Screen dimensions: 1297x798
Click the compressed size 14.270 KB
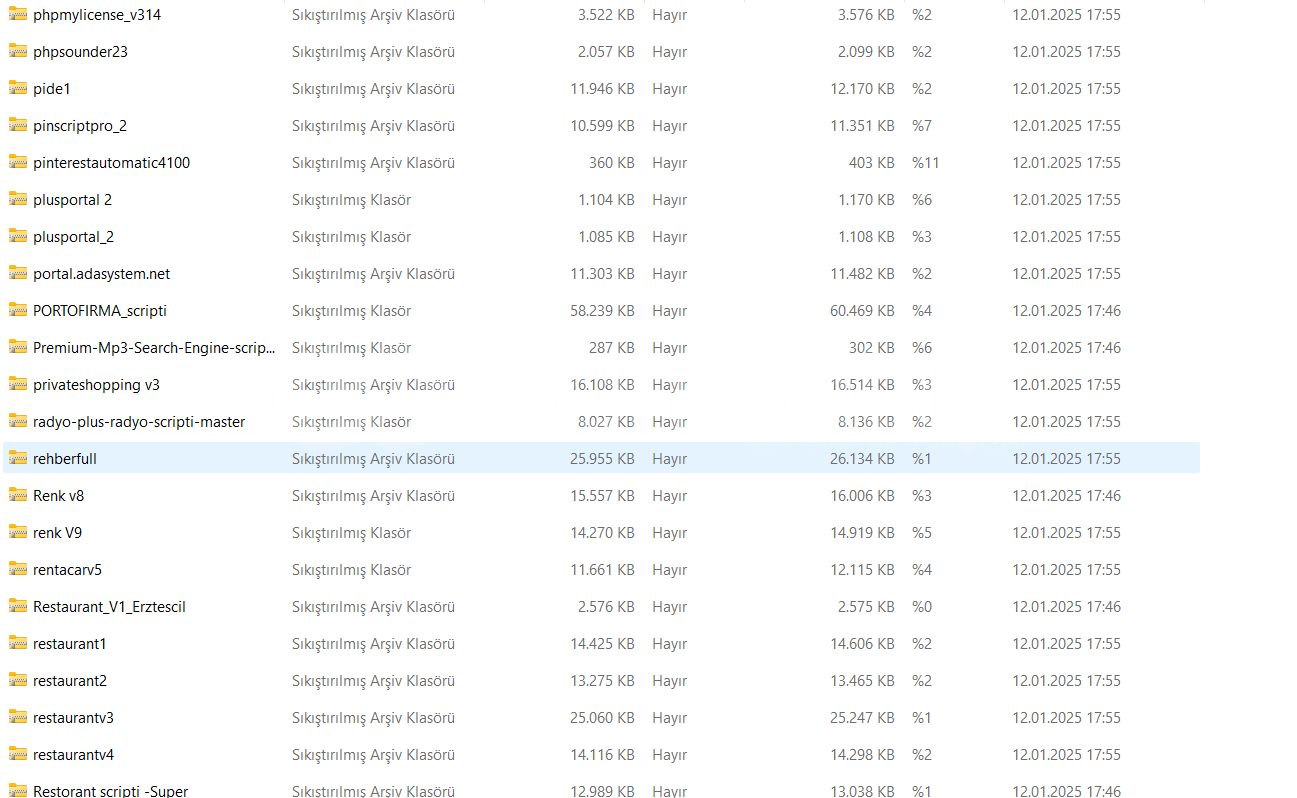tap(602, 533)
